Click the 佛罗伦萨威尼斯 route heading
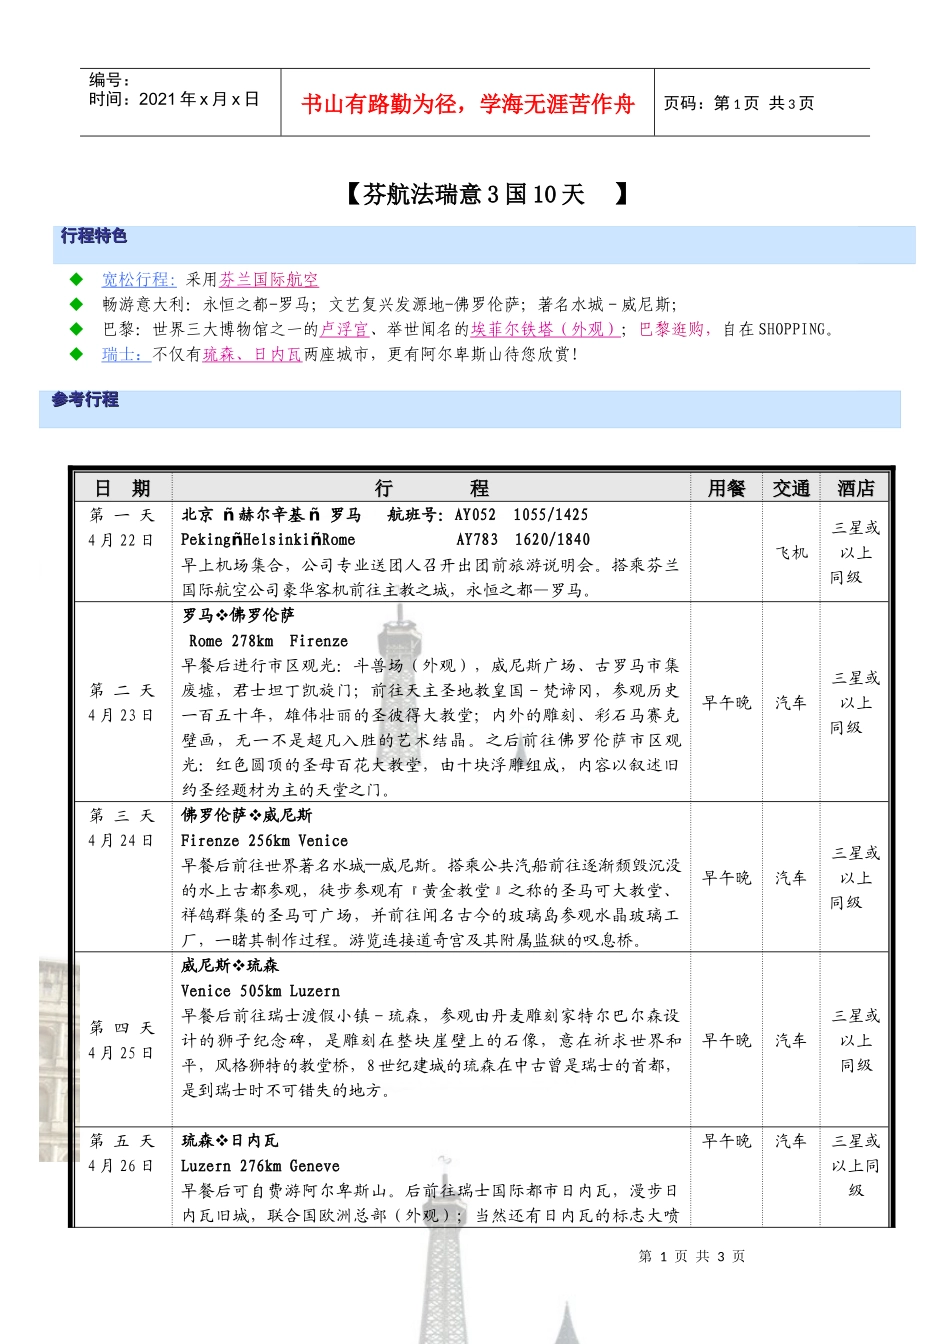950x1344 pixels. click(x=246, y=815)
